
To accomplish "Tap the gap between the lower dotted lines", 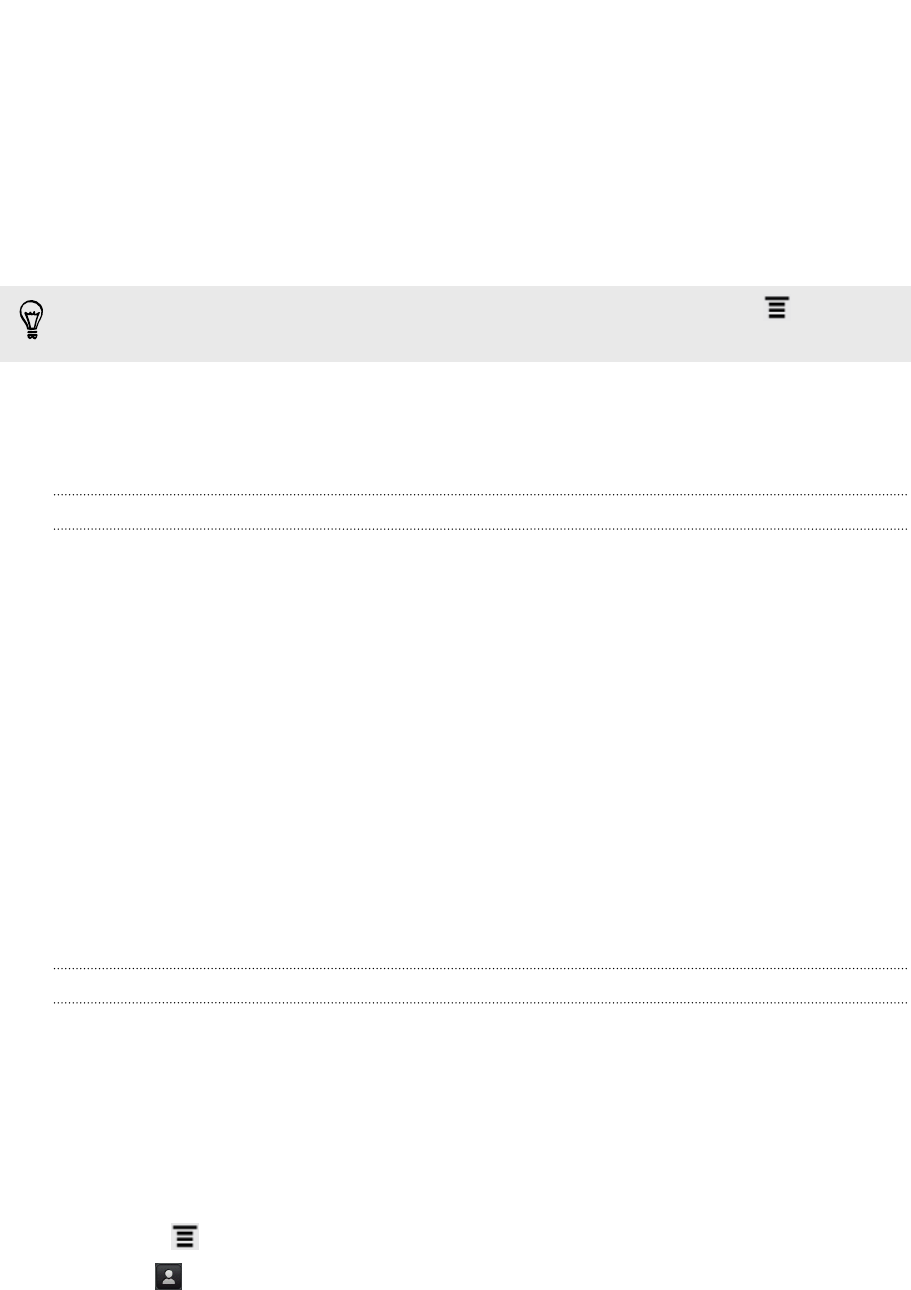I will [479, 985].
